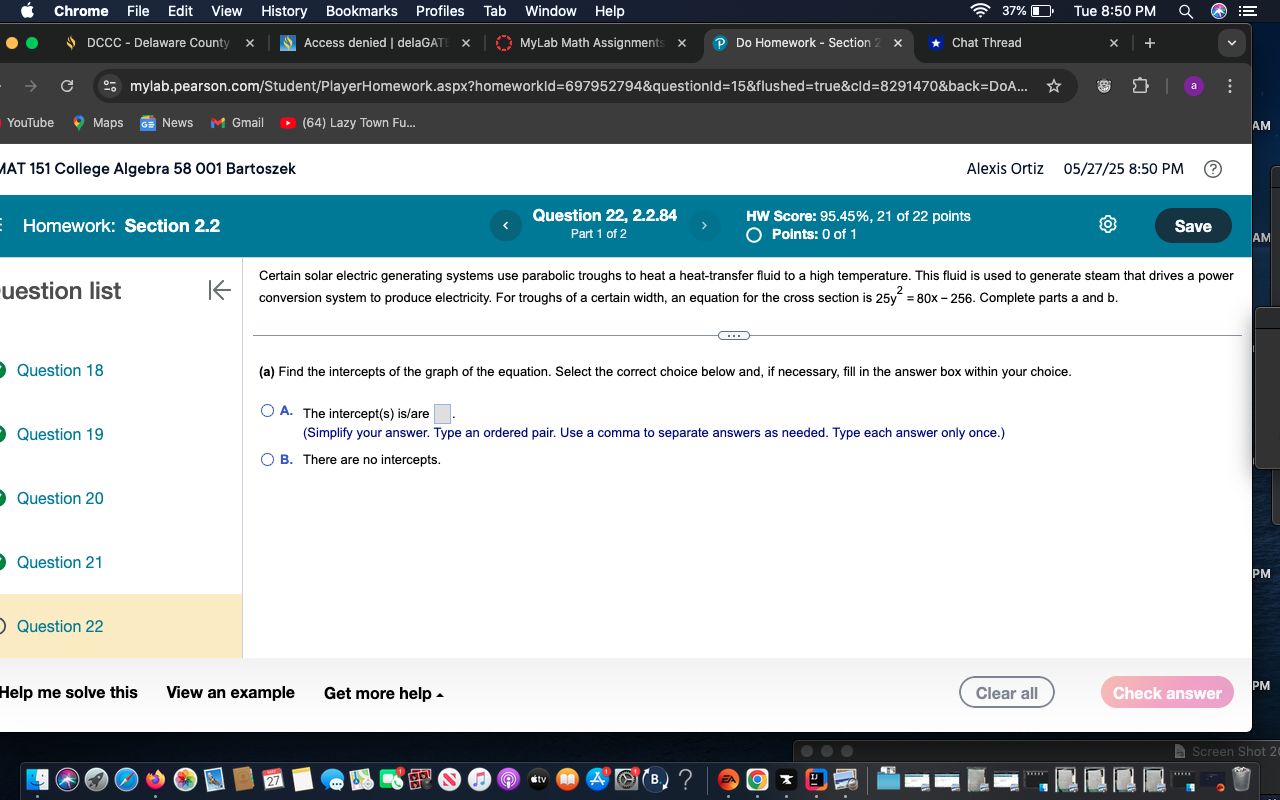The height and width of the screenshot is (800, 1280).
Task: Select choice A for the intercepts answer
Action: [x=267, y=410]
